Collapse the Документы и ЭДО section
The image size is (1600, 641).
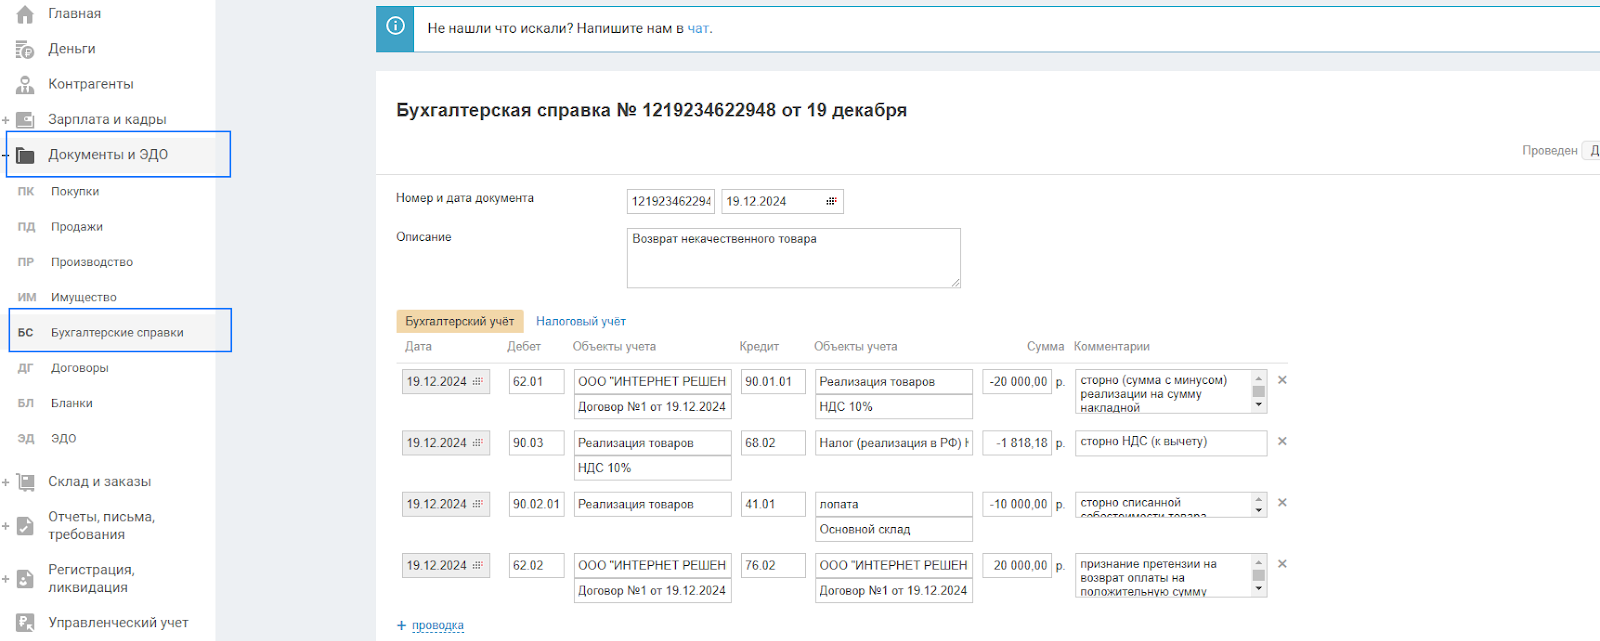[5, 155]
